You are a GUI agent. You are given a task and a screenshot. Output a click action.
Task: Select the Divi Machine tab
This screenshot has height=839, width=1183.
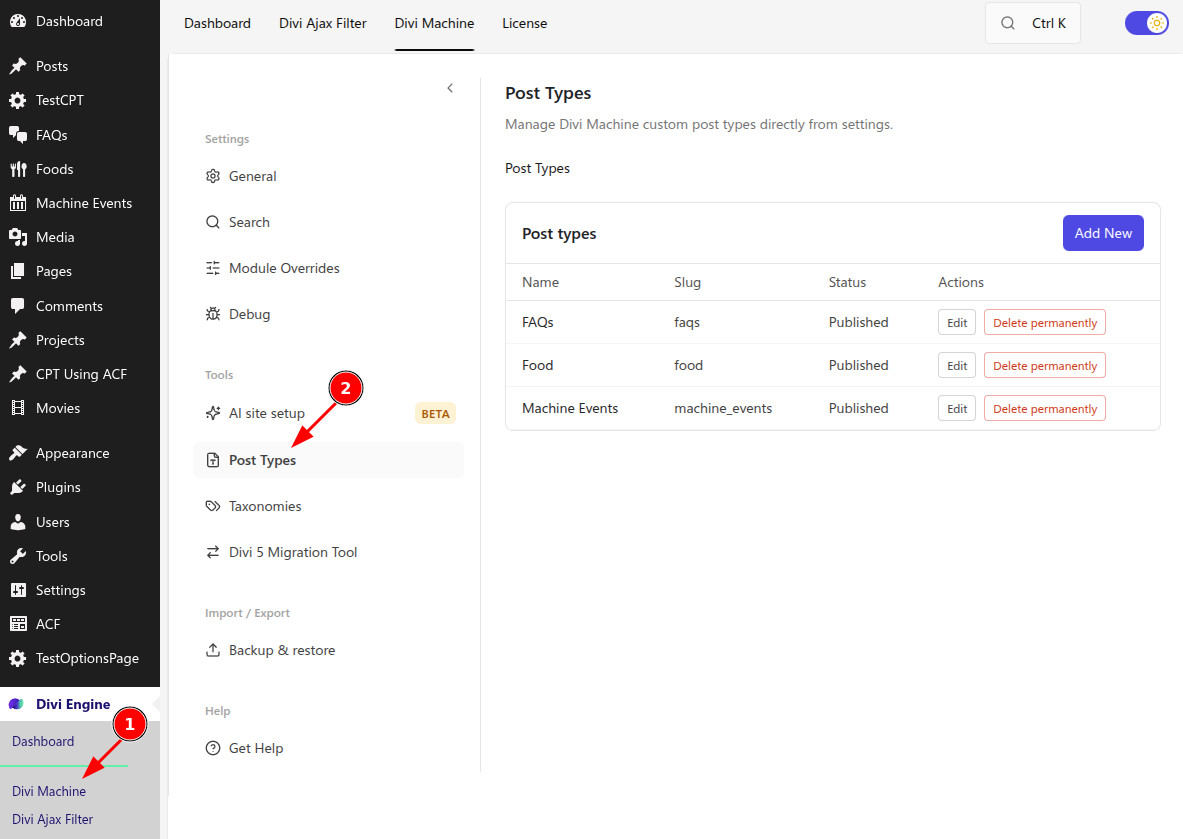coord(435,23)
